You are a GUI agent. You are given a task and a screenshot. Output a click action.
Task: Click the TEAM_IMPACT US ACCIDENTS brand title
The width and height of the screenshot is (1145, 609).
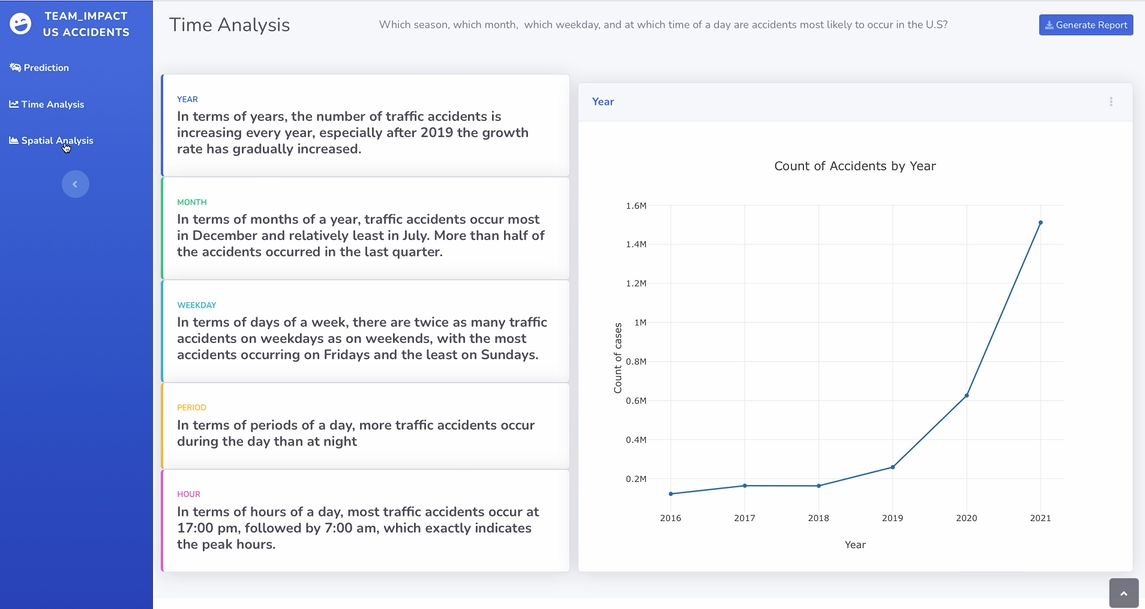(86, 24)
